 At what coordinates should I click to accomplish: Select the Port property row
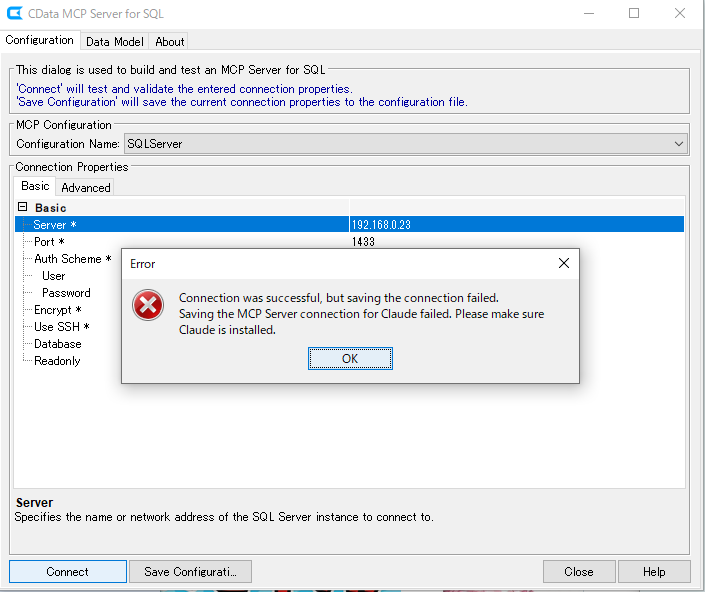[x=49, y=241]
